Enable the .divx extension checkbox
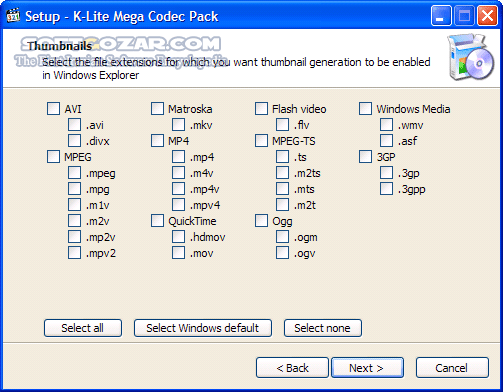The image size is (503, 392). 74,141
